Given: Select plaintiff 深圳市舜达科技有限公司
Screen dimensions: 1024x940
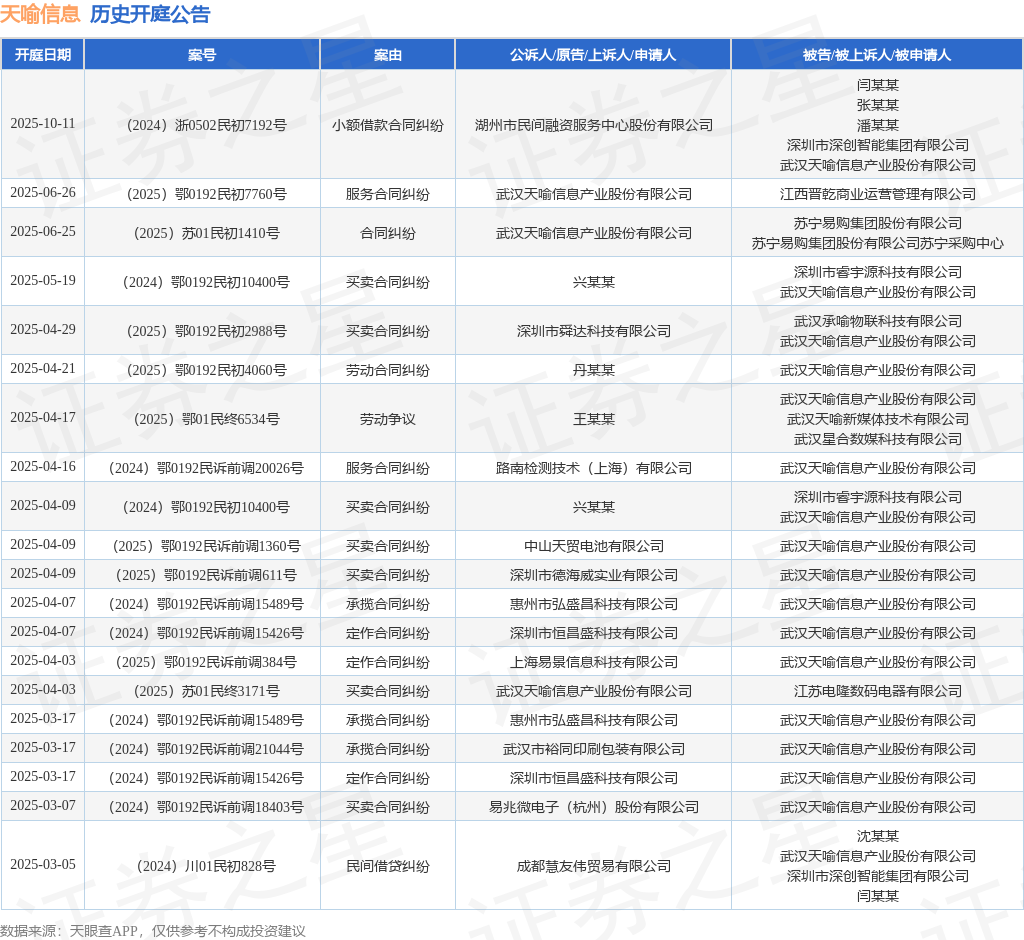Looking at the screenshot, I should (594, 331).
